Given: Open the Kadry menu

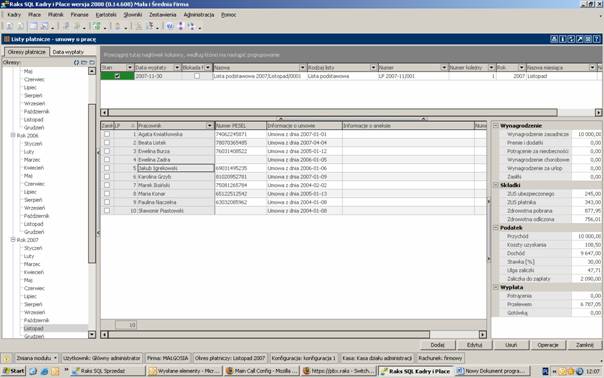Looking at the screenshot, I should pos(14,15).
